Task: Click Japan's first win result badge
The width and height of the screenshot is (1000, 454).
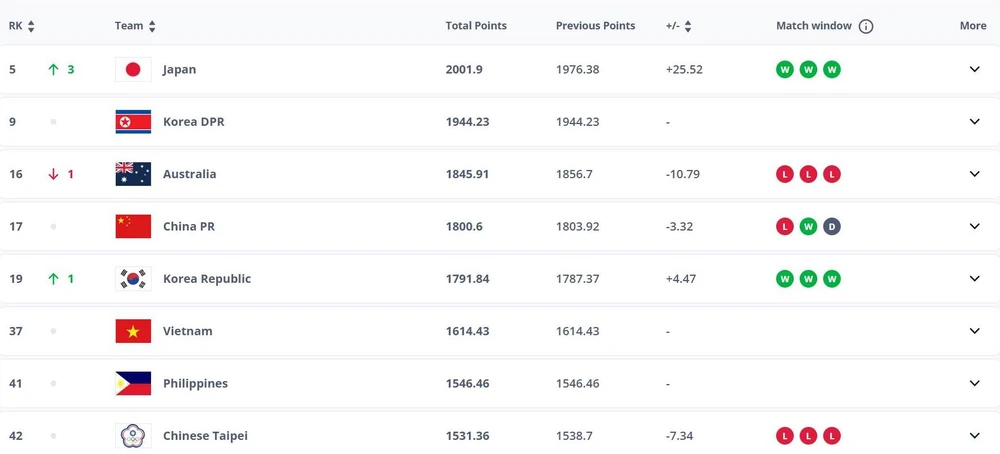Action: click(x=785, y=70)
